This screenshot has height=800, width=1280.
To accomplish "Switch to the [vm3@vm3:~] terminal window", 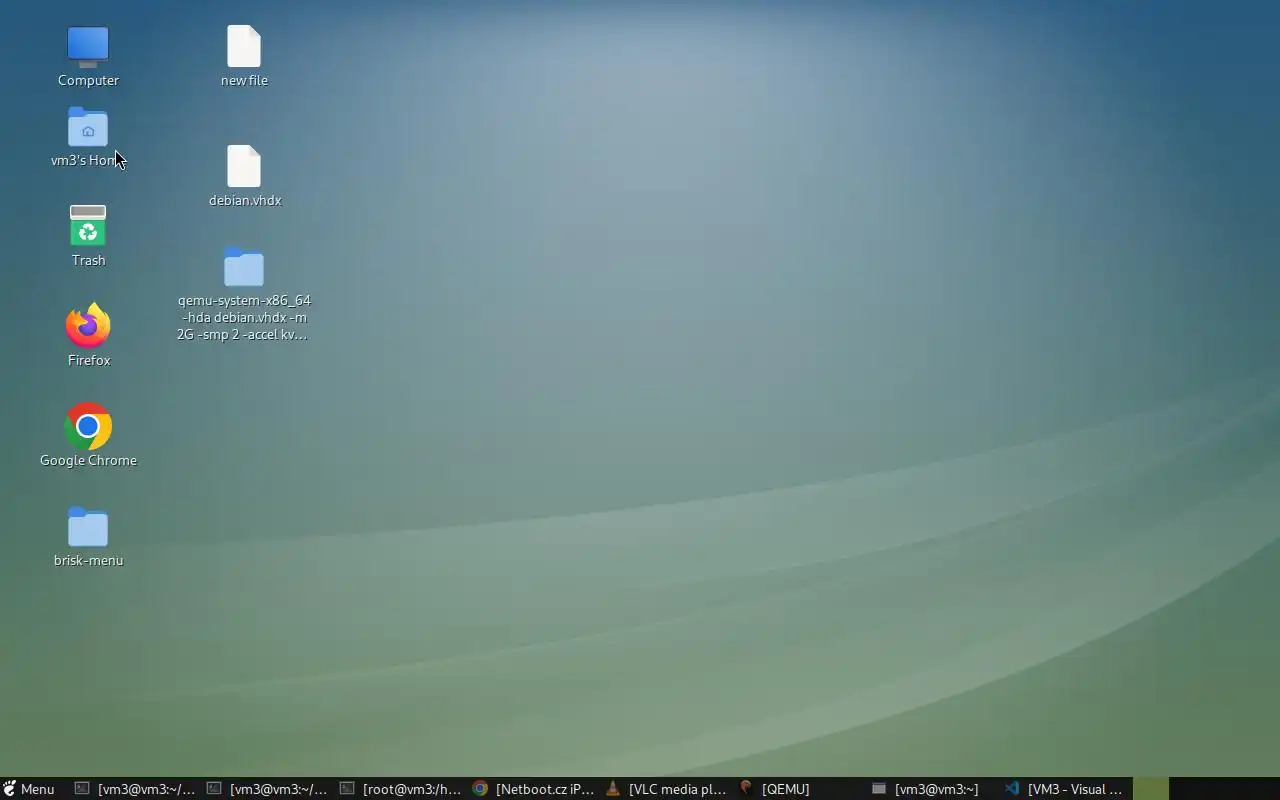I will (x=933, y=789).
